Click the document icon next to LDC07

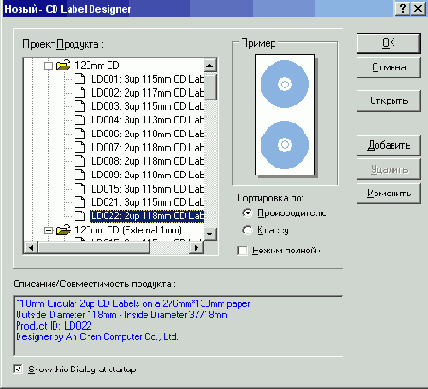[x=80, y=147]
